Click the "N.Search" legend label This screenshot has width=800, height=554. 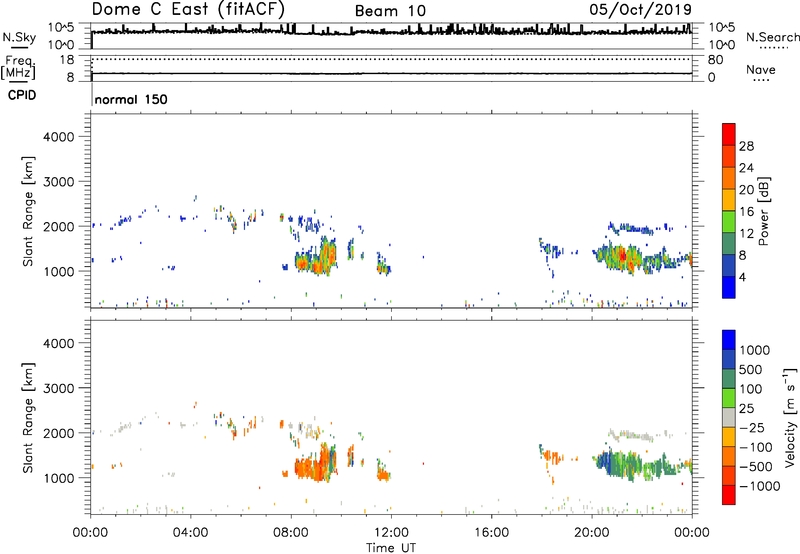[772, 37]
